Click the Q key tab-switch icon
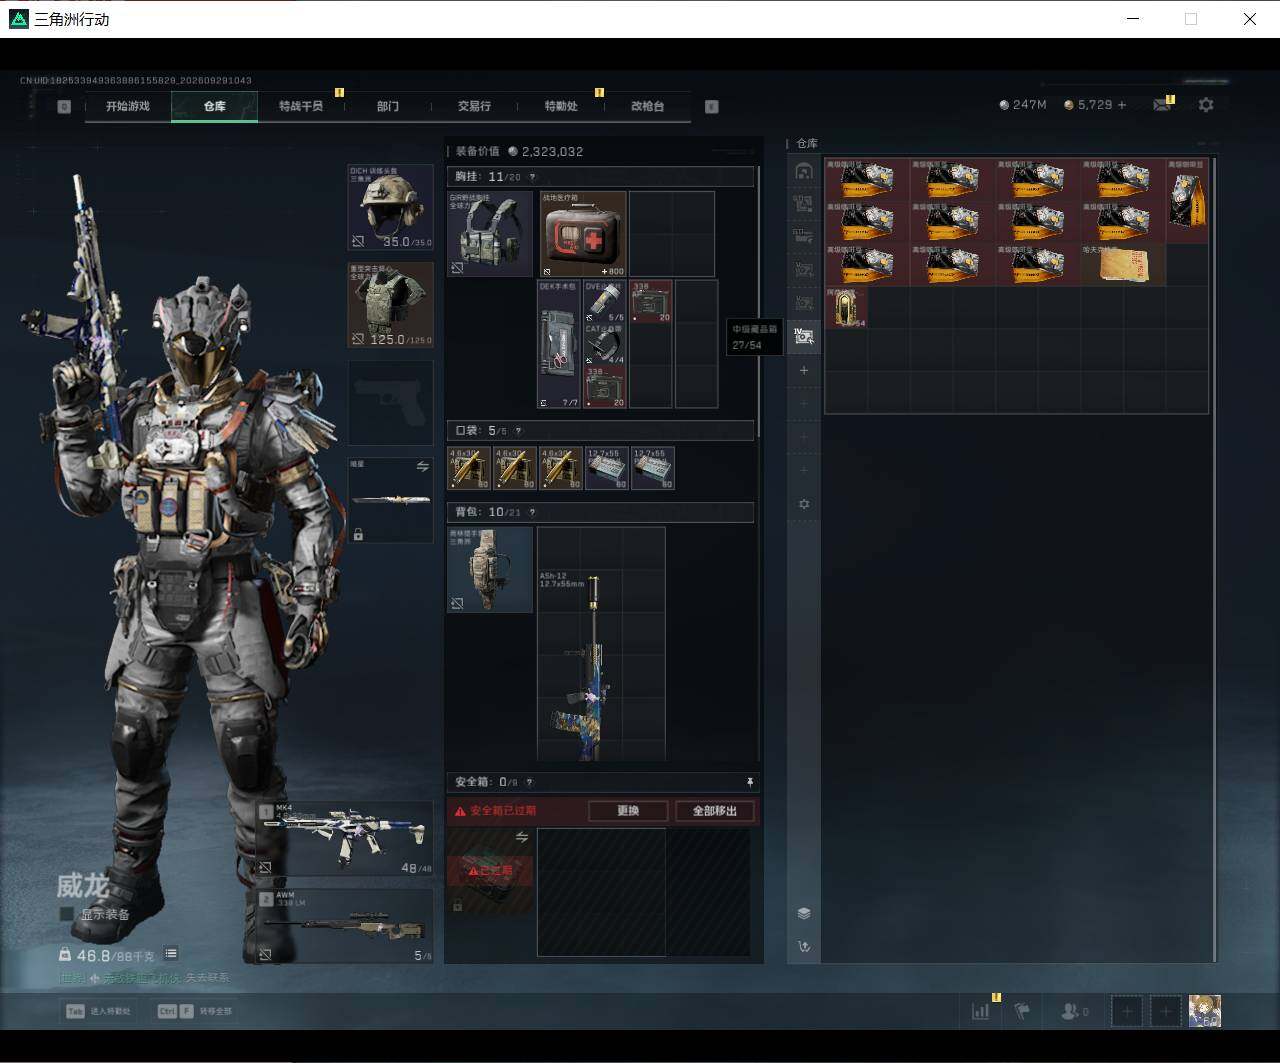1280x1063 pixels. click(64, 106)
